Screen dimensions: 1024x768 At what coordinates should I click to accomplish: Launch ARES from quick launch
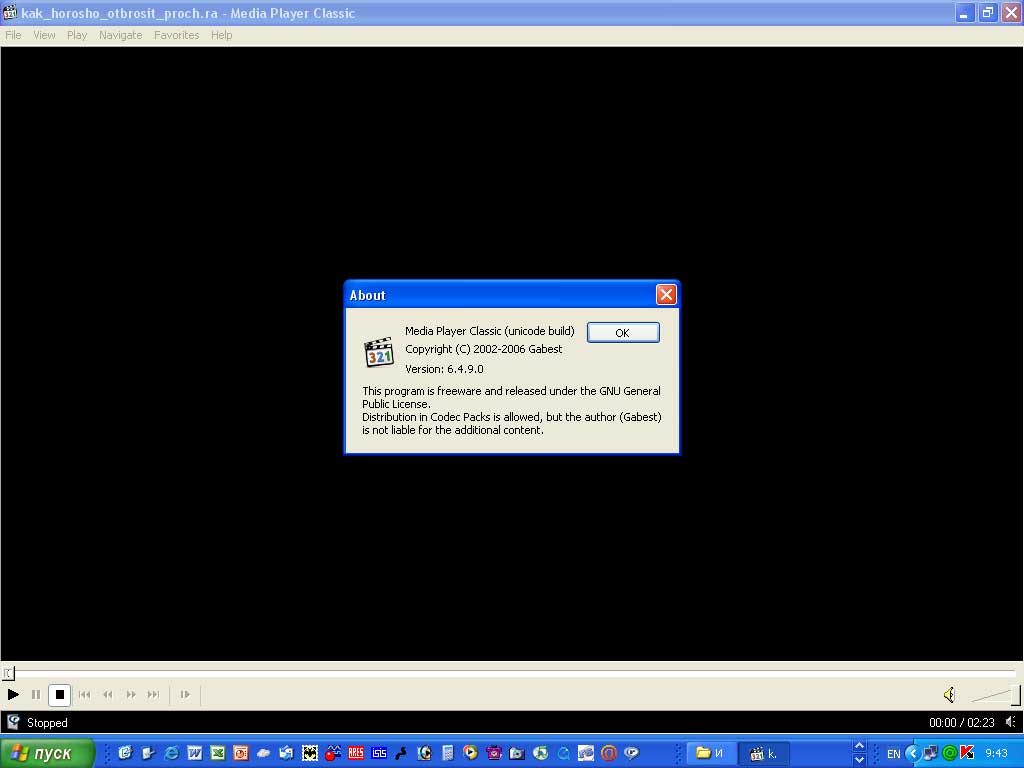coord(356,753)
